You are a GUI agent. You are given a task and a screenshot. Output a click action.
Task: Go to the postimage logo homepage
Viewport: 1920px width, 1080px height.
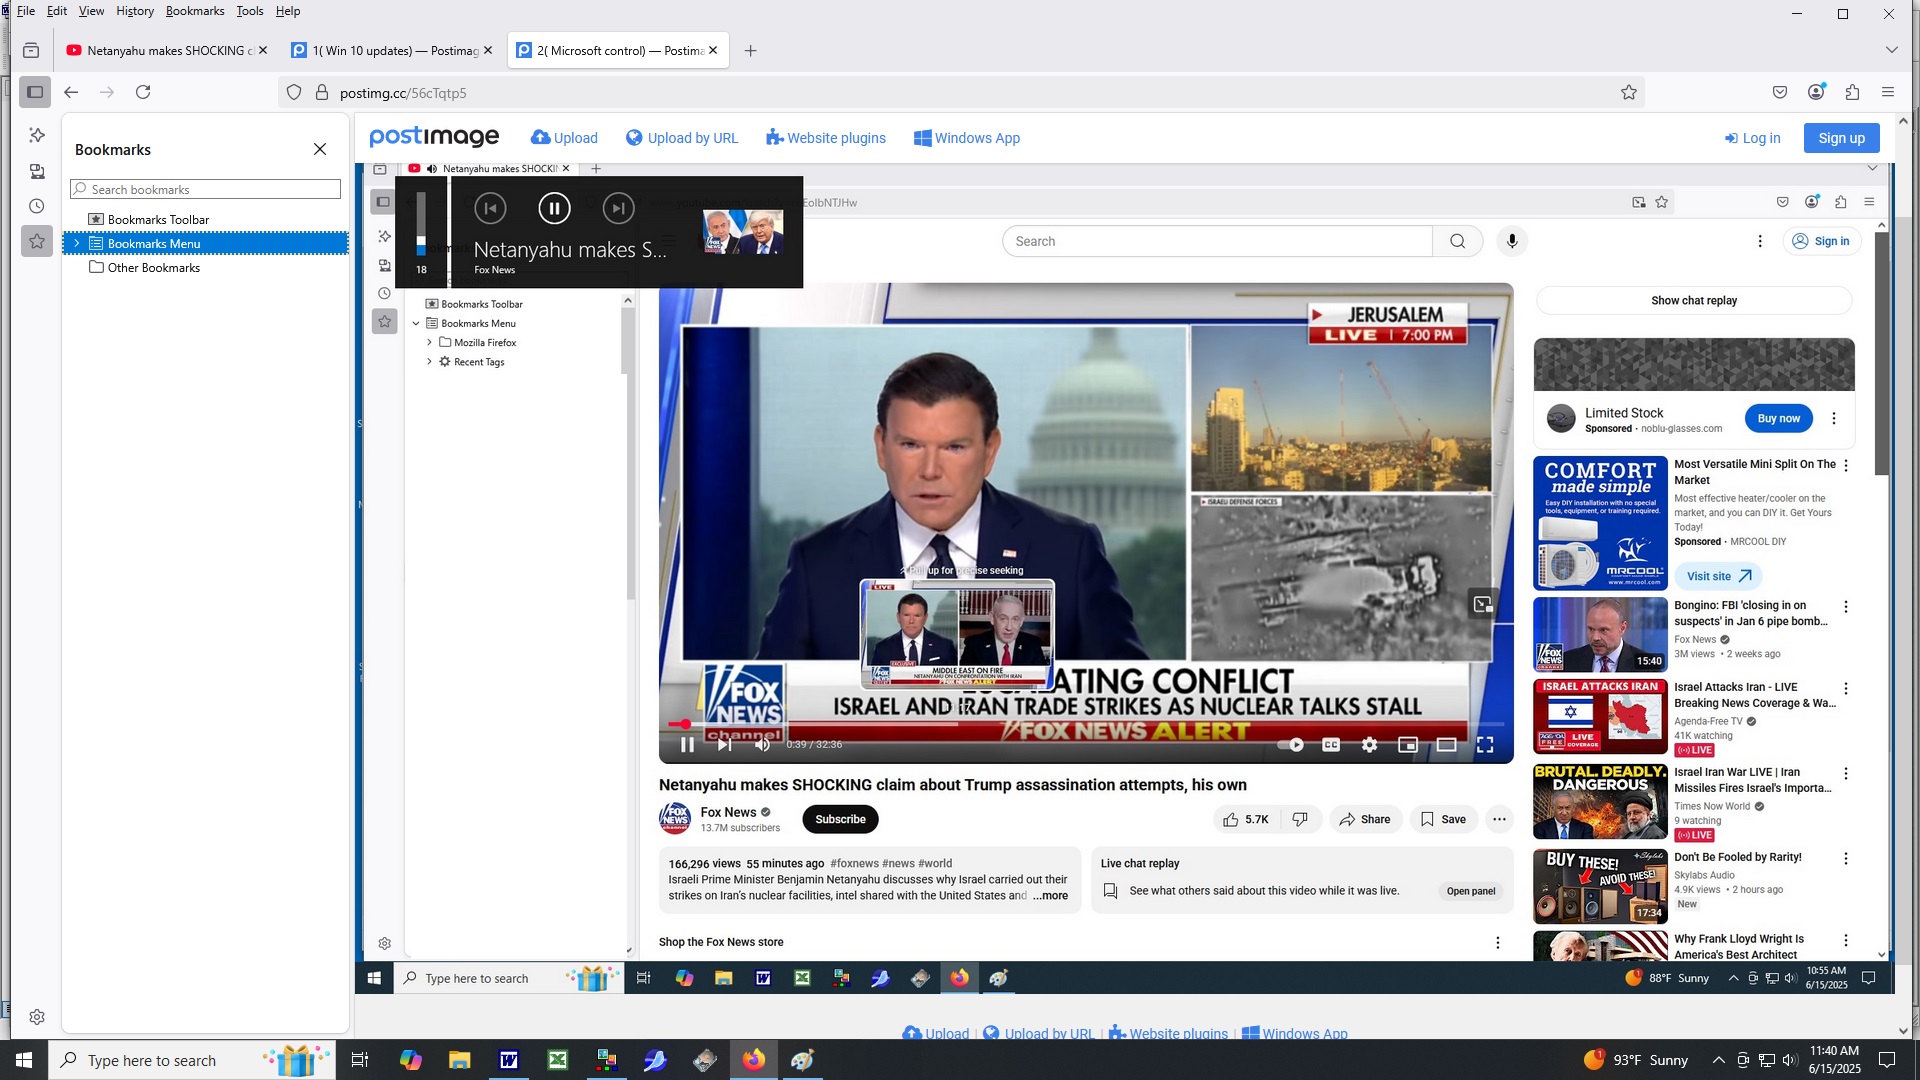(434, 137)
